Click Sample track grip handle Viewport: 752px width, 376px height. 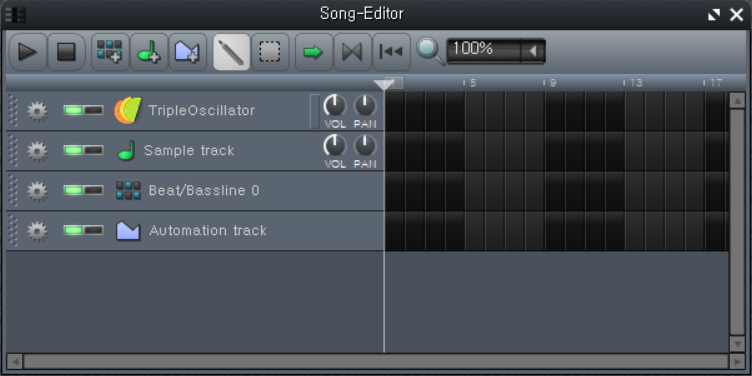click(13, 151)
